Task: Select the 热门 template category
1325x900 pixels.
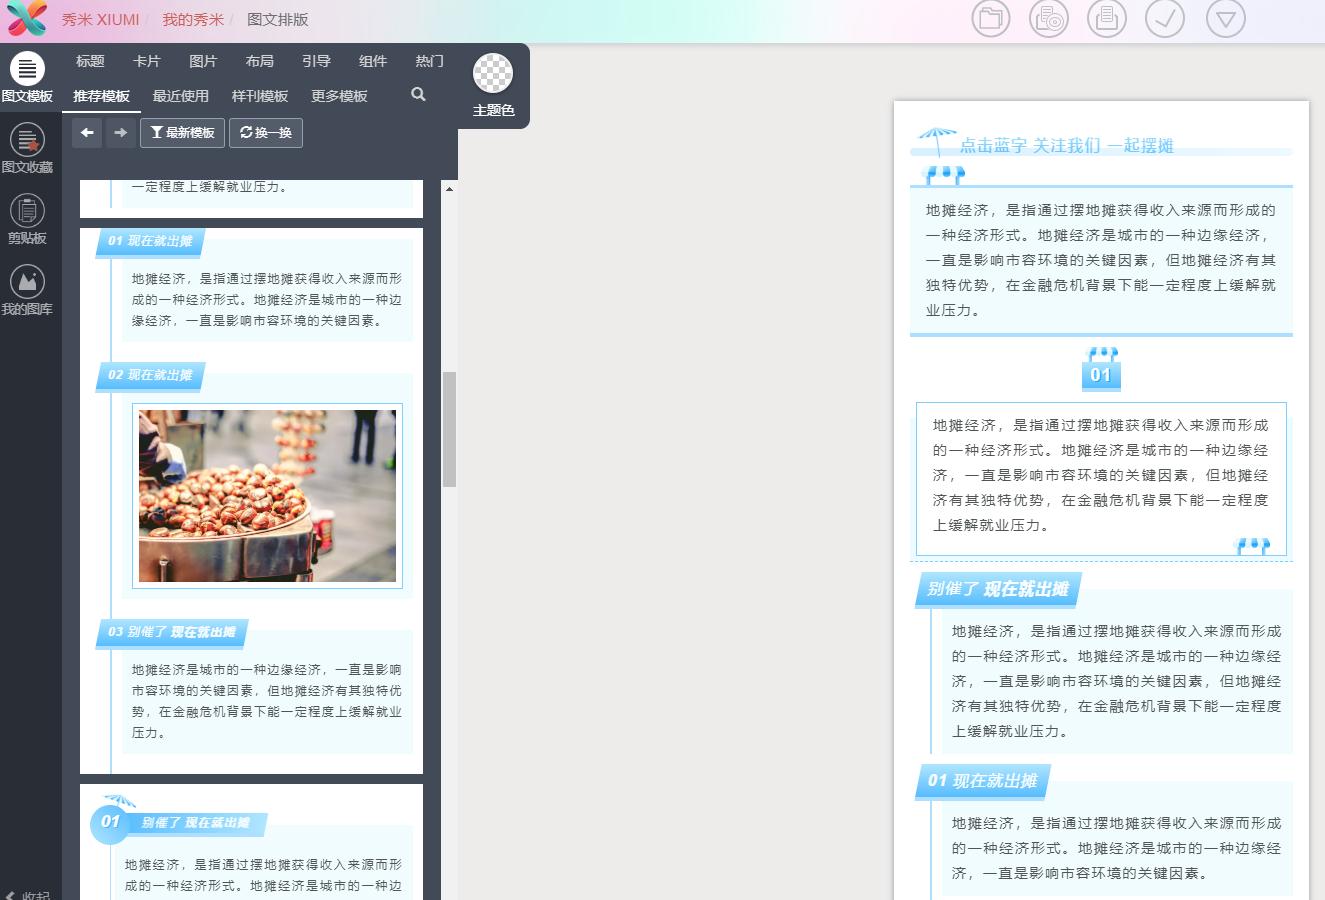Action: click(429, 61)
